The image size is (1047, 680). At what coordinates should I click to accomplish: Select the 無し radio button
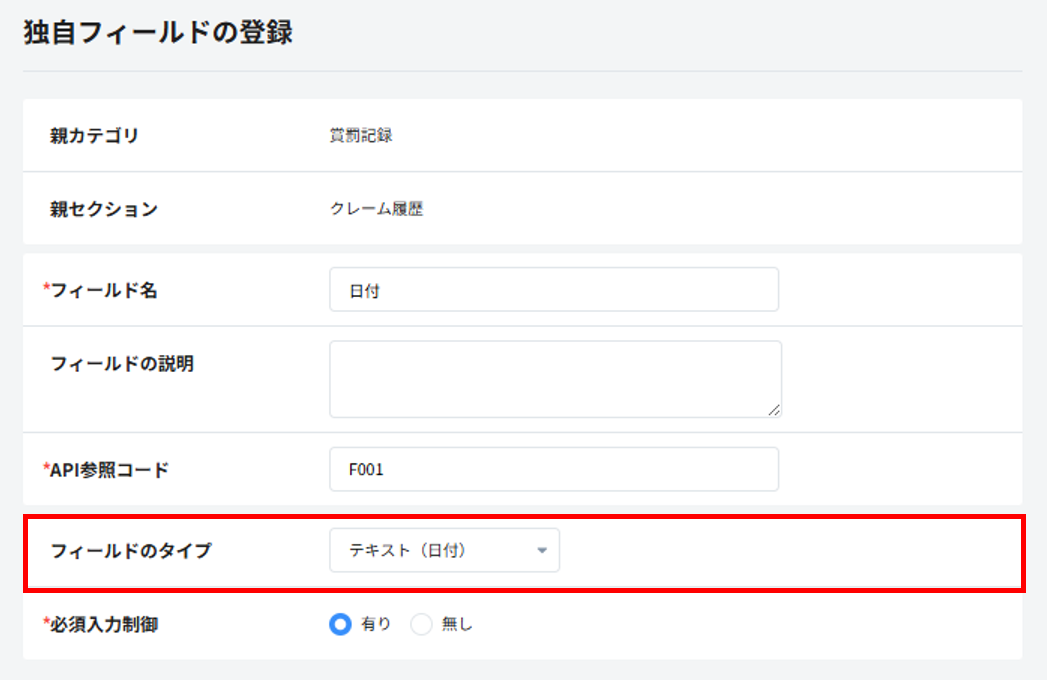pos(421,624)
